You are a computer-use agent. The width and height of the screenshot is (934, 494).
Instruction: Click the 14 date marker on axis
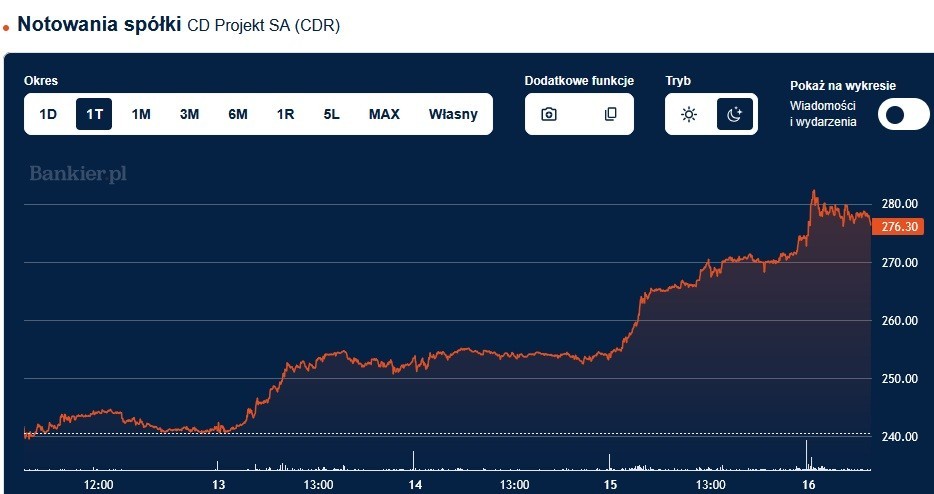click(414, 484)
